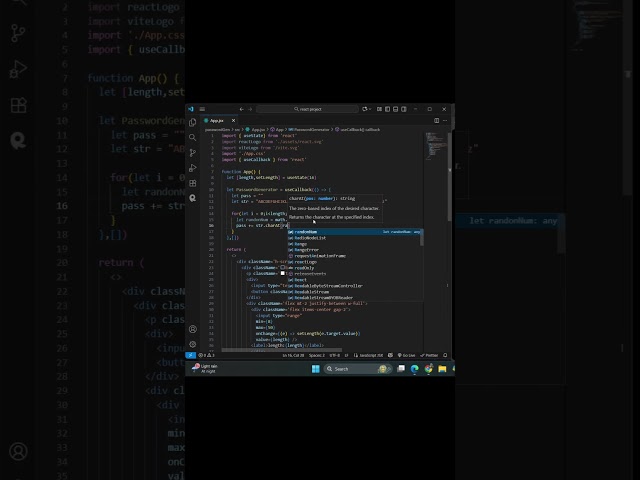Select the randomNum suggestion
Viewport: 640px width, 480px height.
[x=355, y=232]
